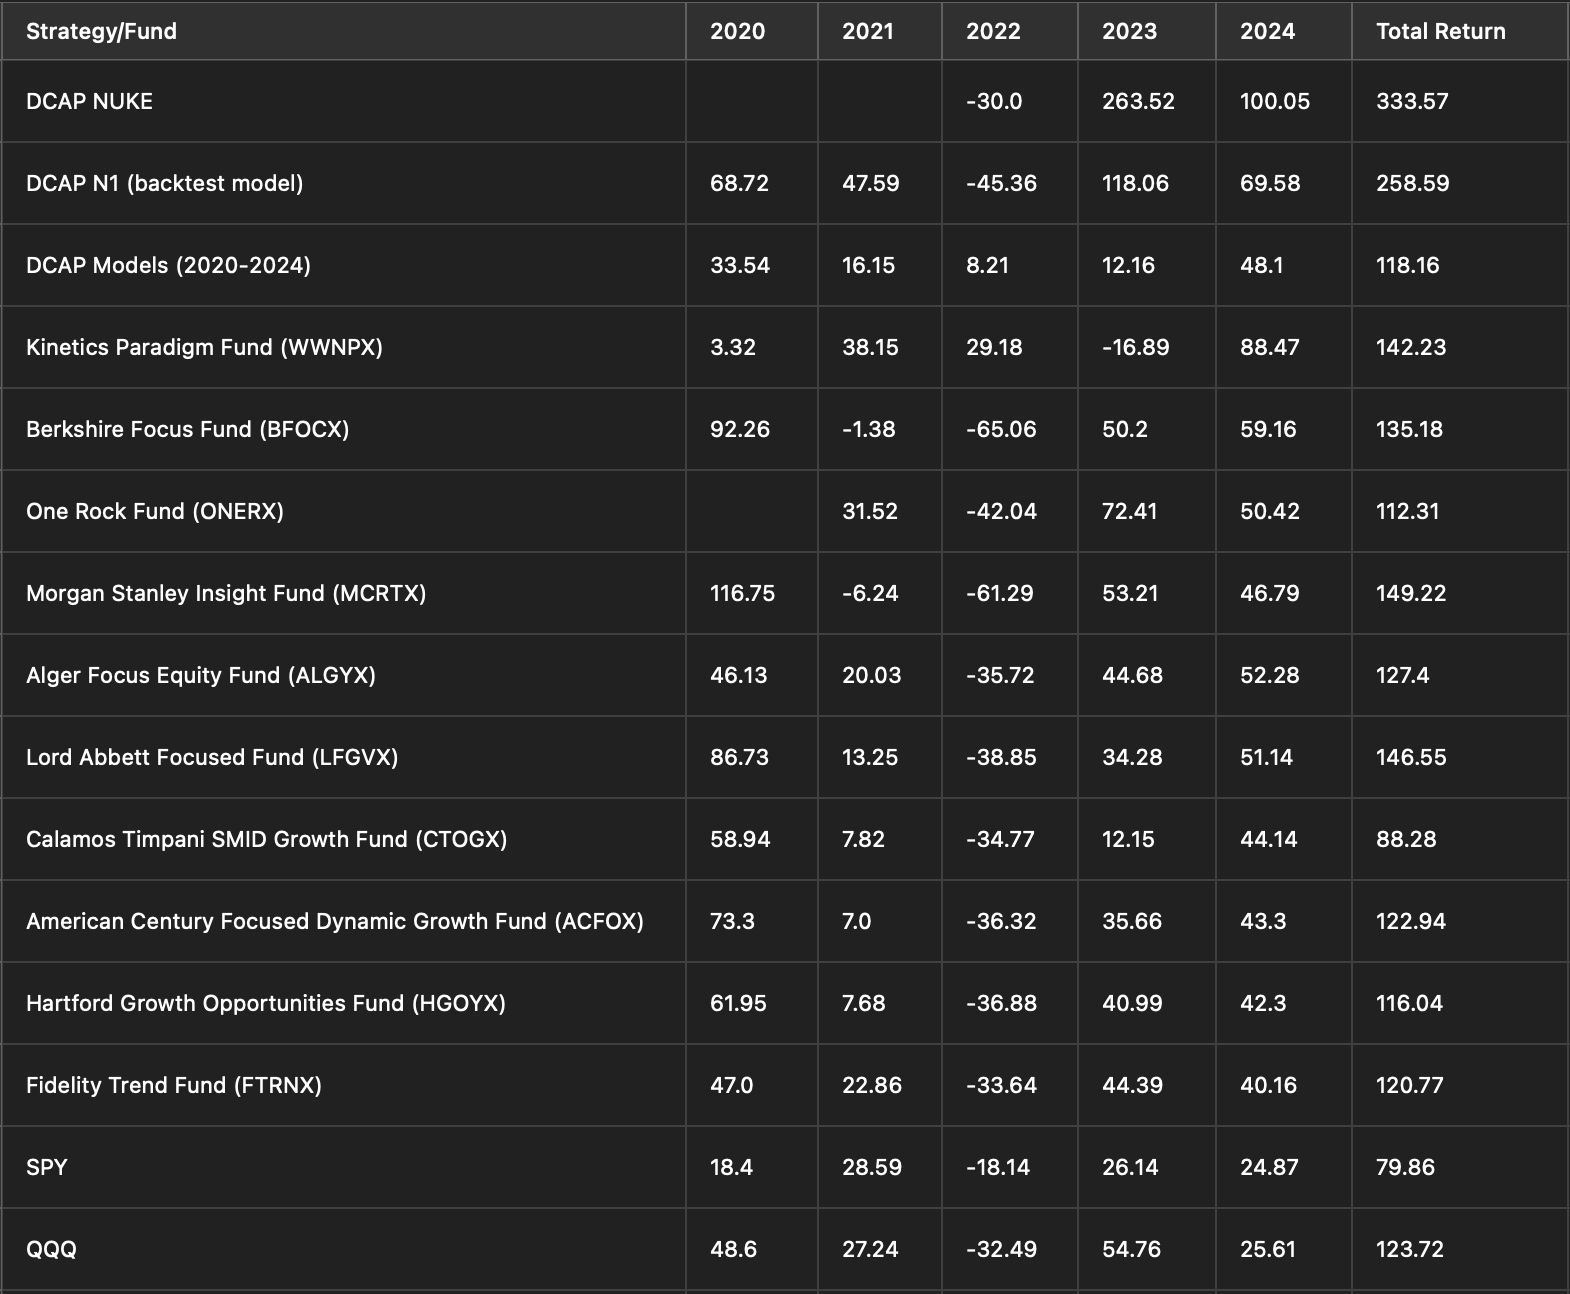The image size is (1570, 1294).
Task: Click Calamos Timpani total return 88.28
Action: tap(1406, 839)
